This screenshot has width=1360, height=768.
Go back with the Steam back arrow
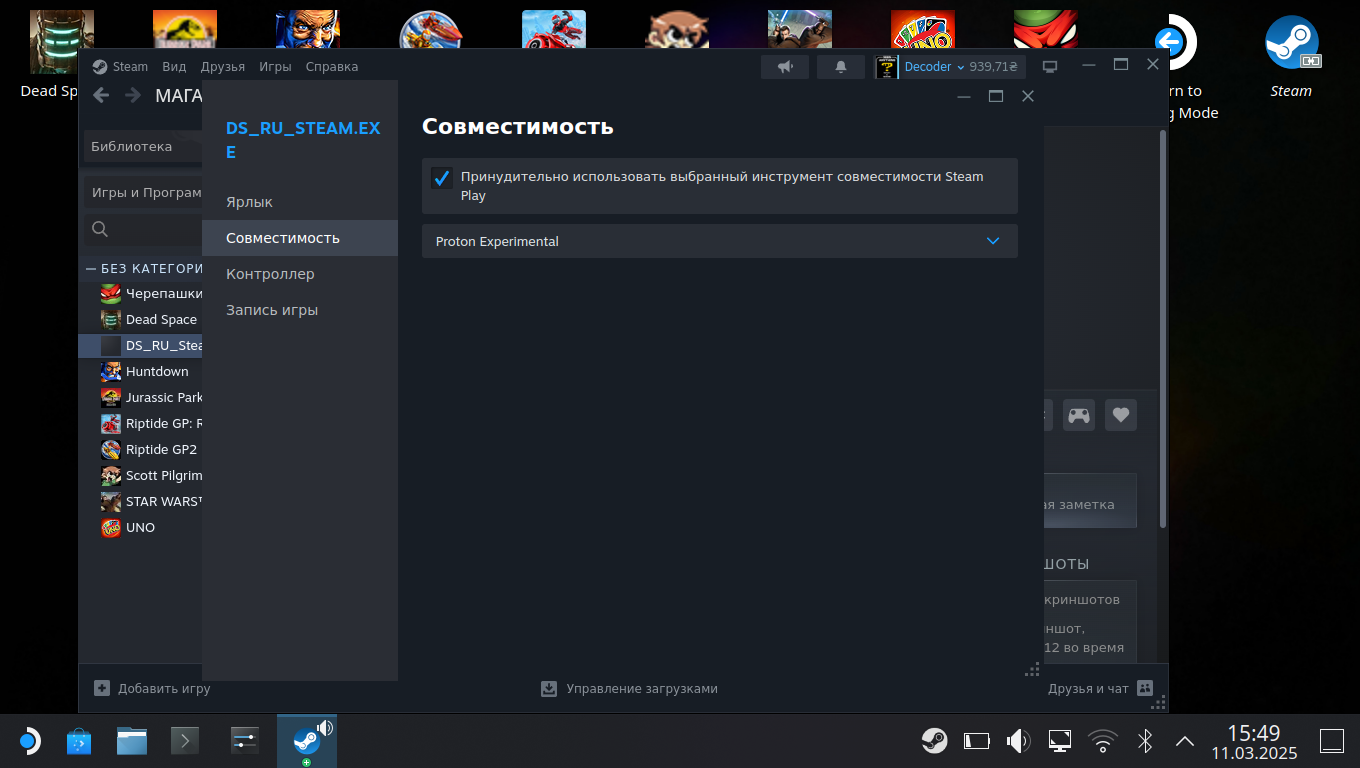point(101,95)
